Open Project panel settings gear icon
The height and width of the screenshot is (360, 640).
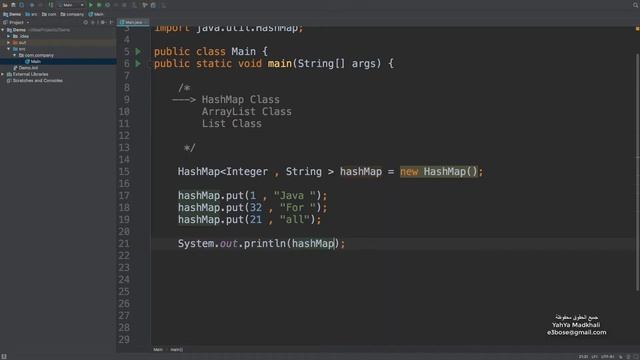coord(102,22)
